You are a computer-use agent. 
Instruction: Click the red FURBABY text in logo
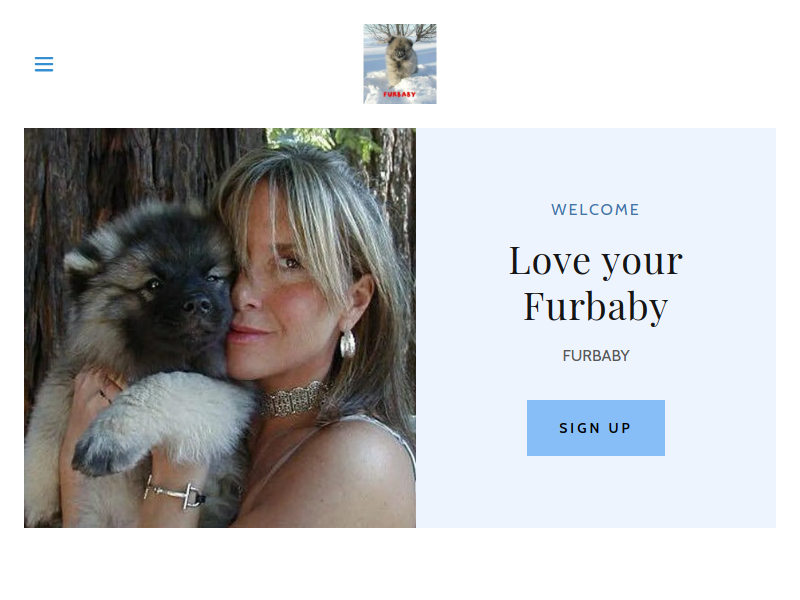[x=399, y=94]
